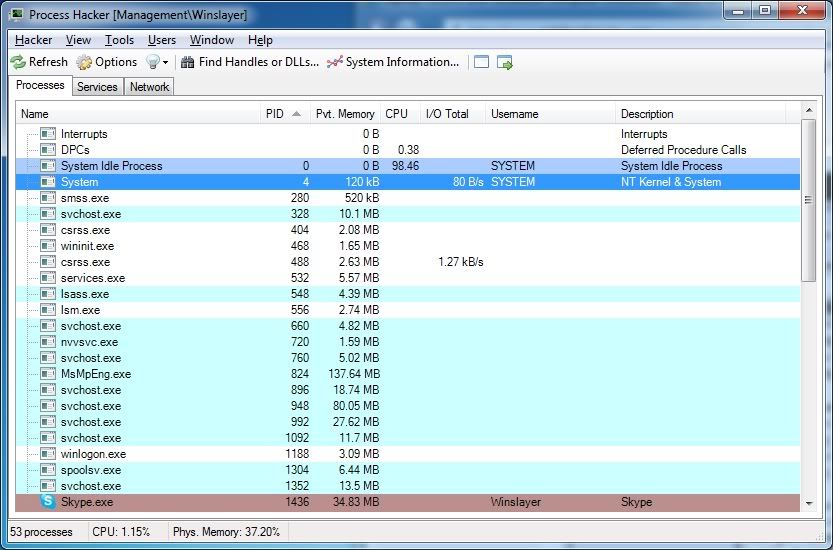The image size is (833, 550).
Task: Click the NT Kernel & System description
Action: (671, 182)
